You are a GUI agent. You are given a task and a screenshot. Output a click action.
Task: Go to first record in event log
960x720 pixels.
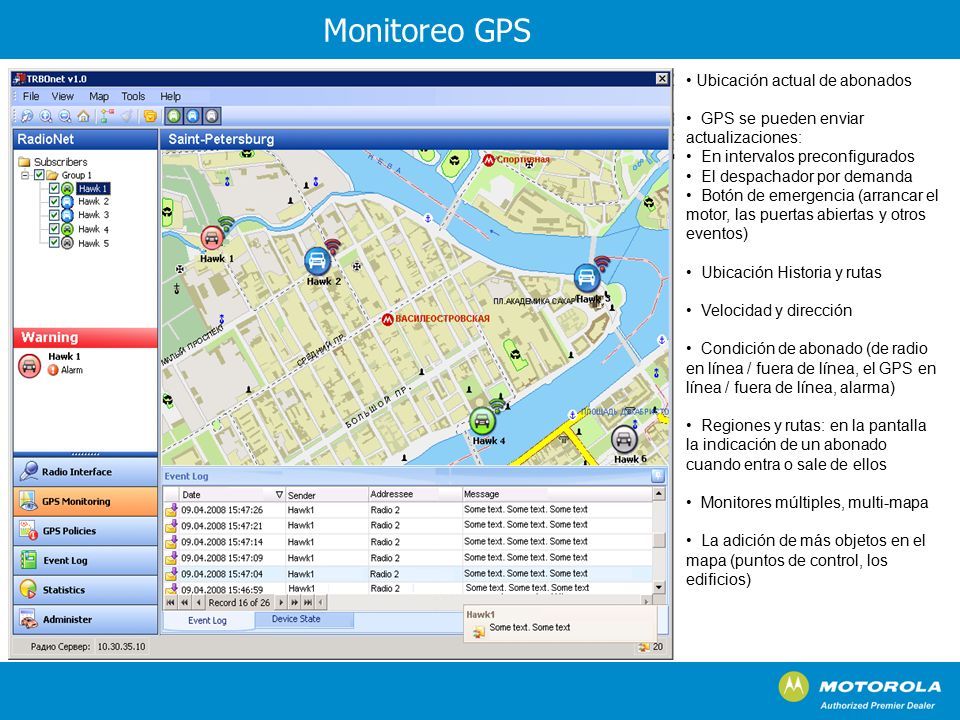click(x=170, y=602)
